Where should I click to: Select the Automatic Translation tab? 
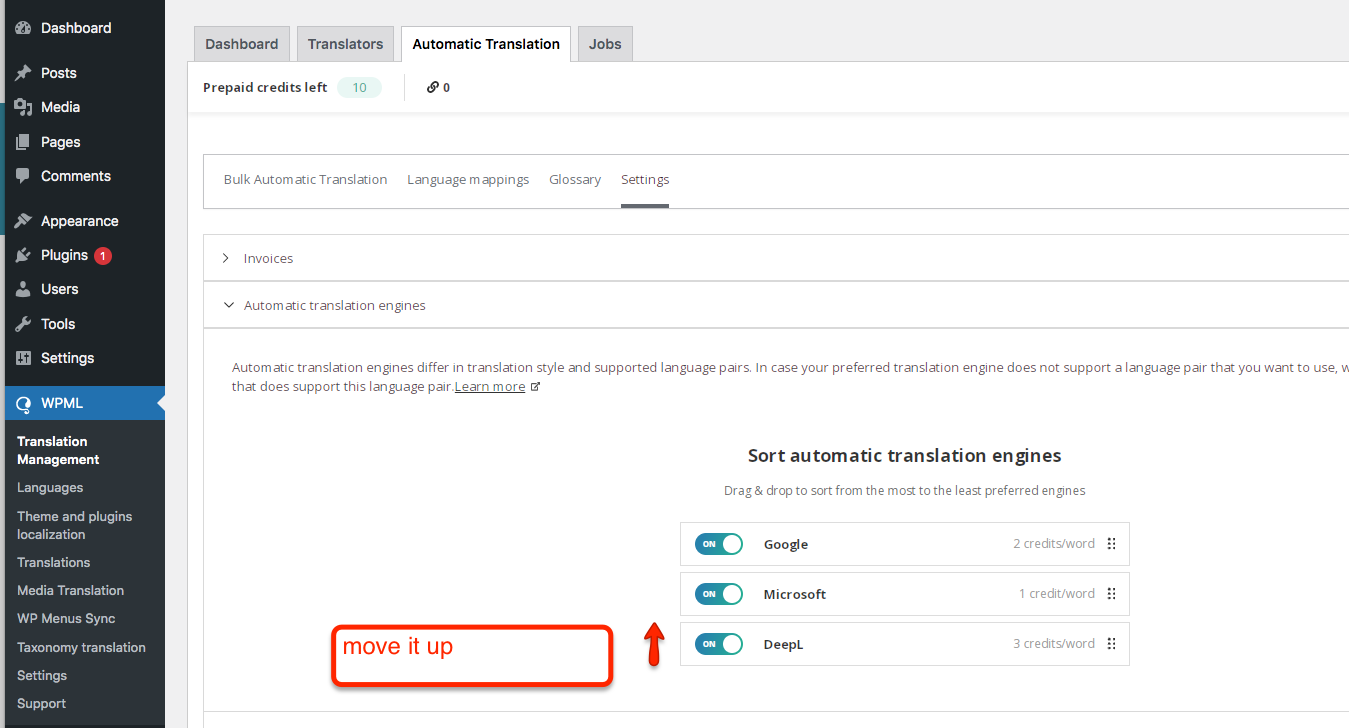486,44
